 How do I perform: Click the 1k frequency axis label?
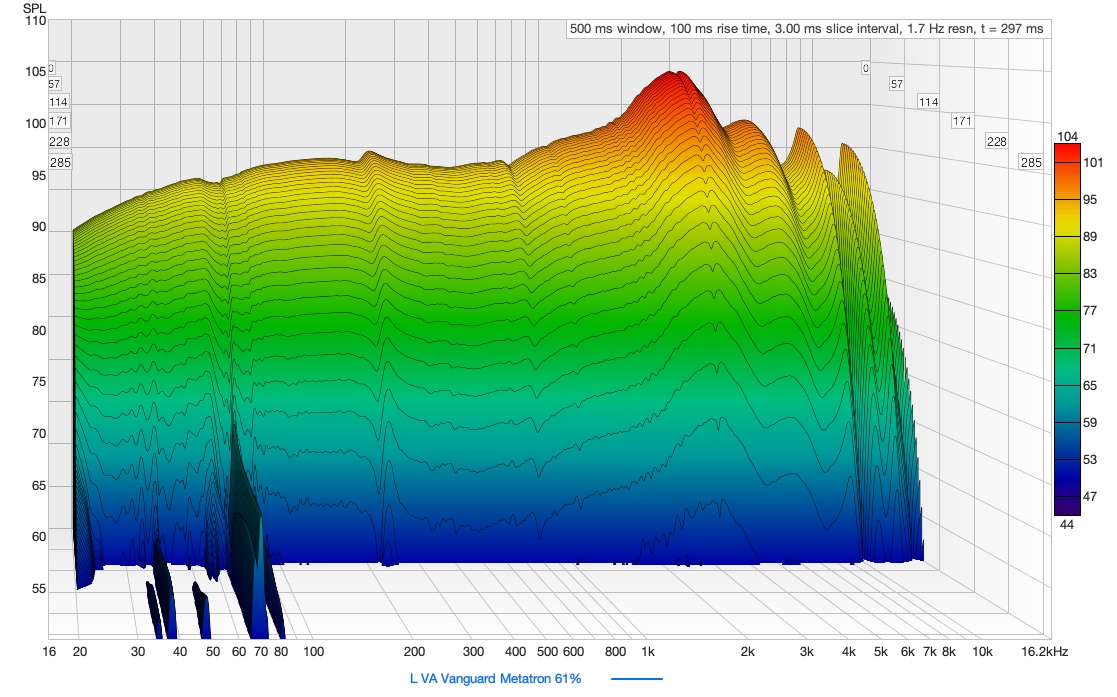click(x=648, y=652)
